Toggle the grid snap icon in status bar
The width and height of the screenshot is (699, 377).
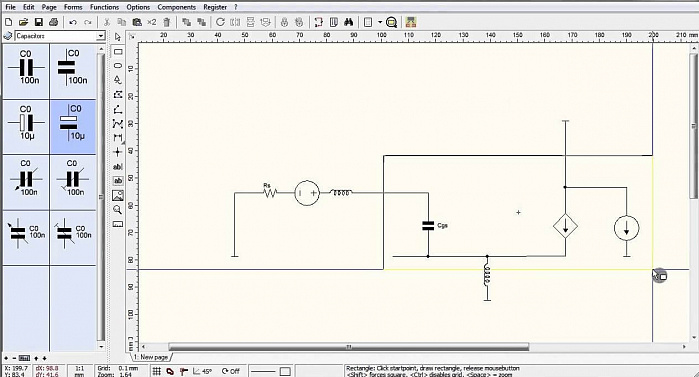(x=156, y=371)
